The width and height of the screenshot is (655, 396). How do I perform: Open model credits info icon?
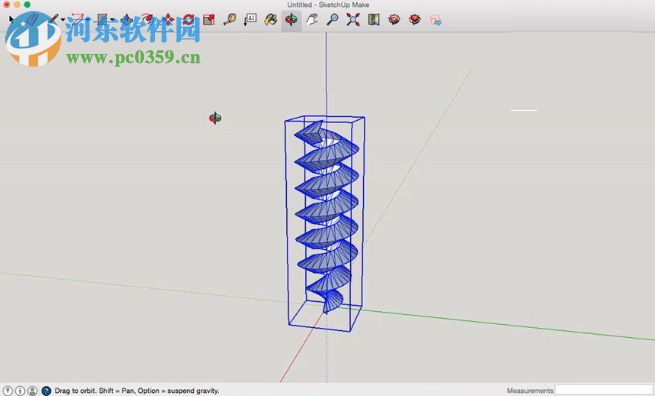pyautogui.click(x=20, y=391)
